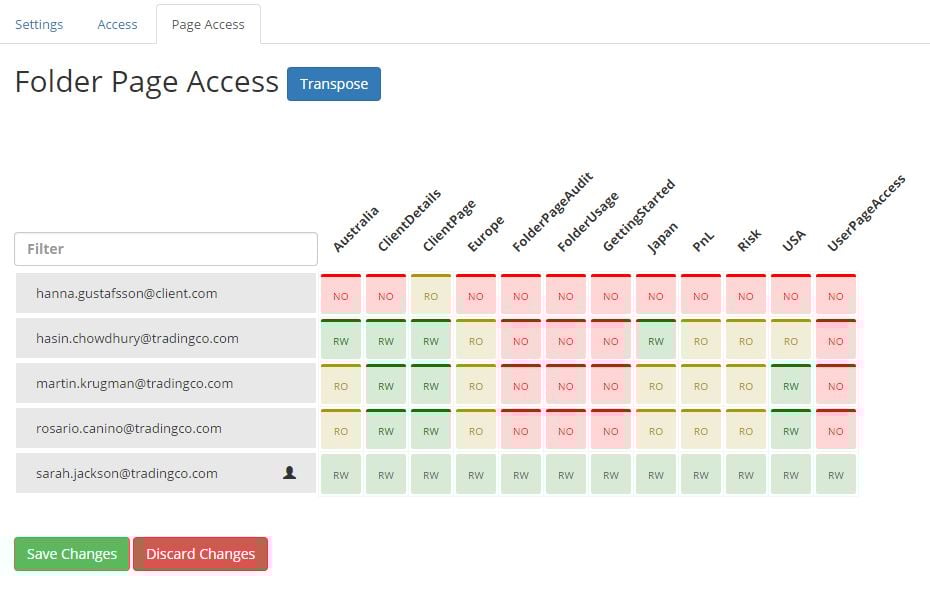This screenshot has width=930, height=590.
Task: Toggle rosario.canino's ClientDetails RW cell
Action: (386, 429)
